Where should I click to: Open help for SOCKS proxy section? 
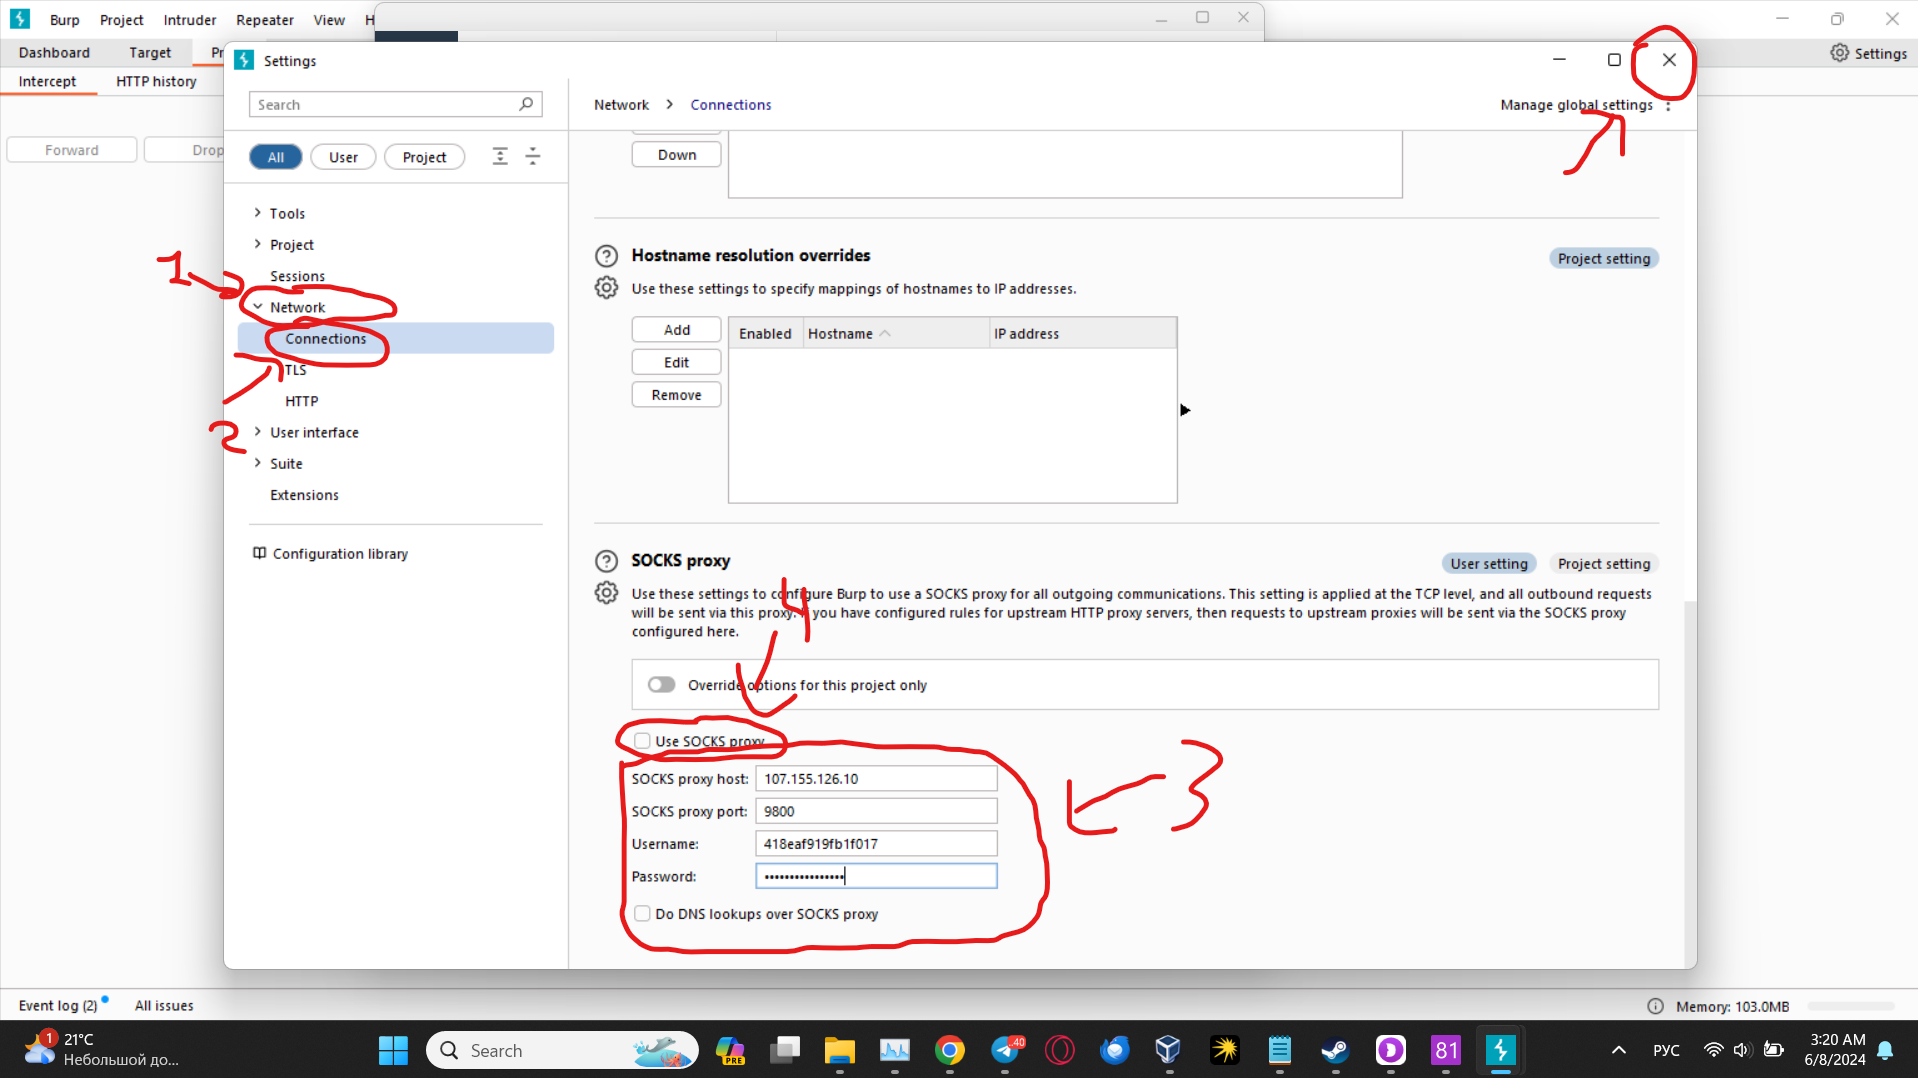(606, 561)
